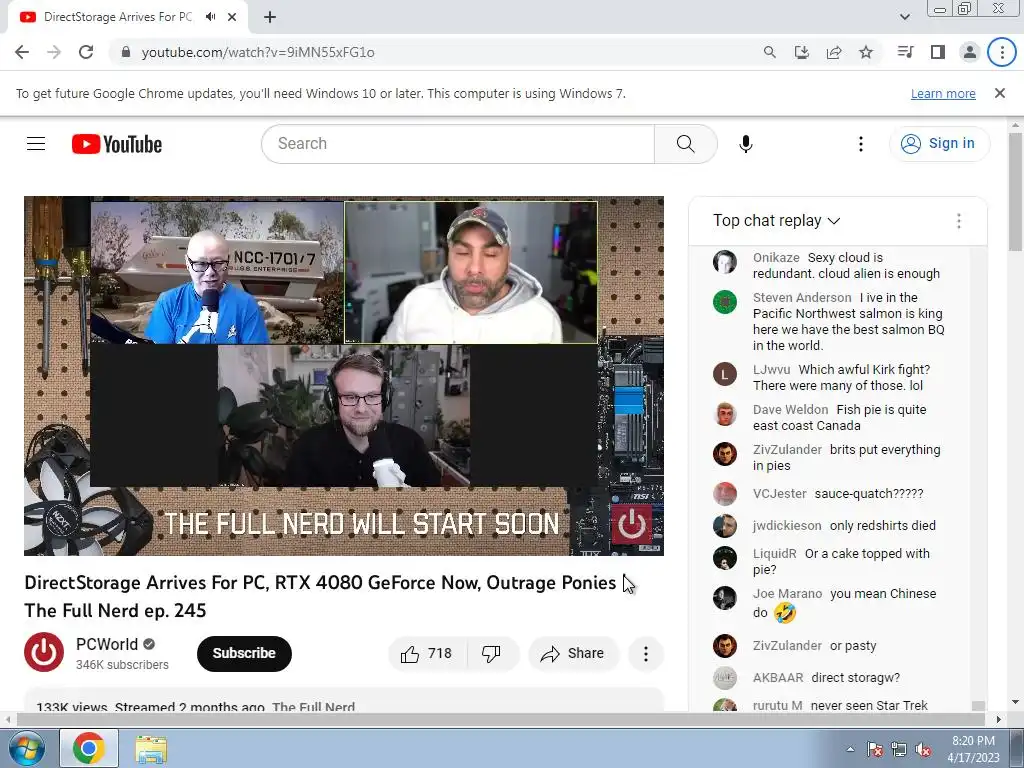Click Dave Weldon's chat message
Image resolution: width=1024 pixels, height=768 pixels.
pyautogui.click(x=839, y=417)
